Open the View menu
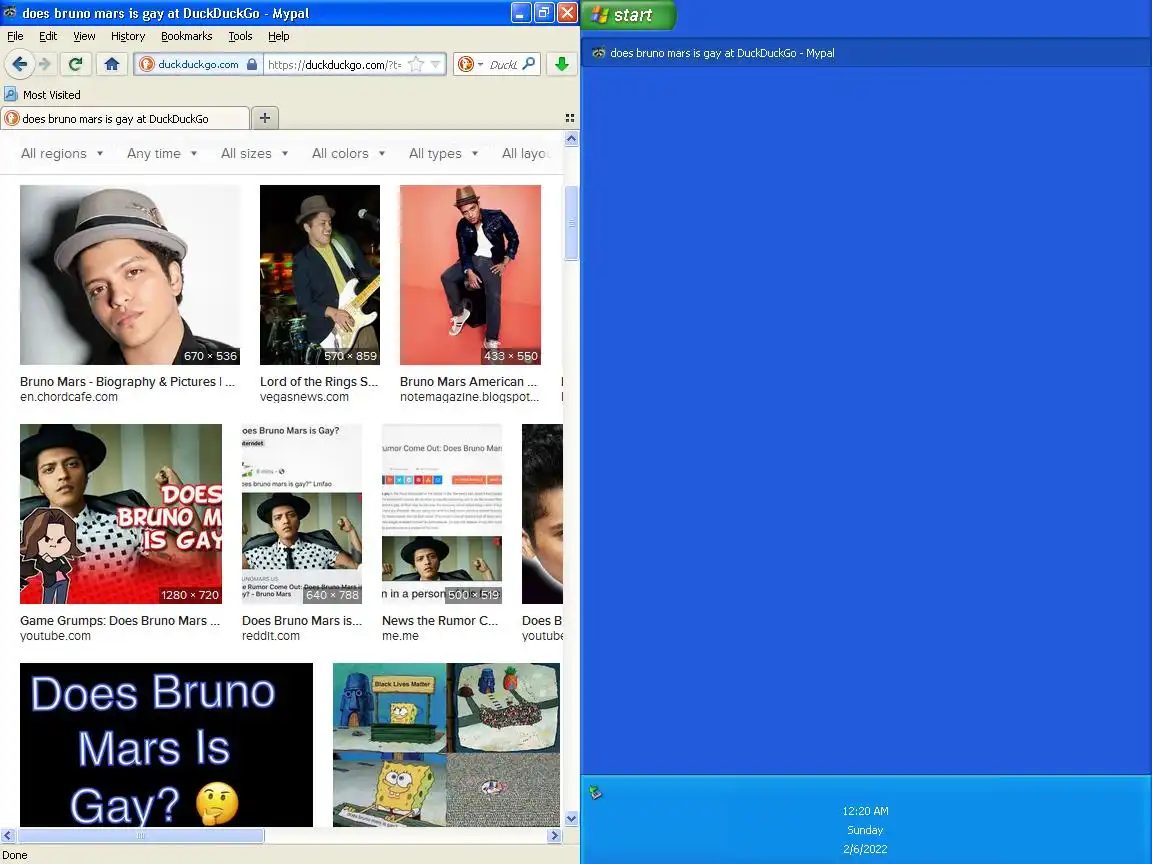 pyautogui.click(x=84, y=36)
